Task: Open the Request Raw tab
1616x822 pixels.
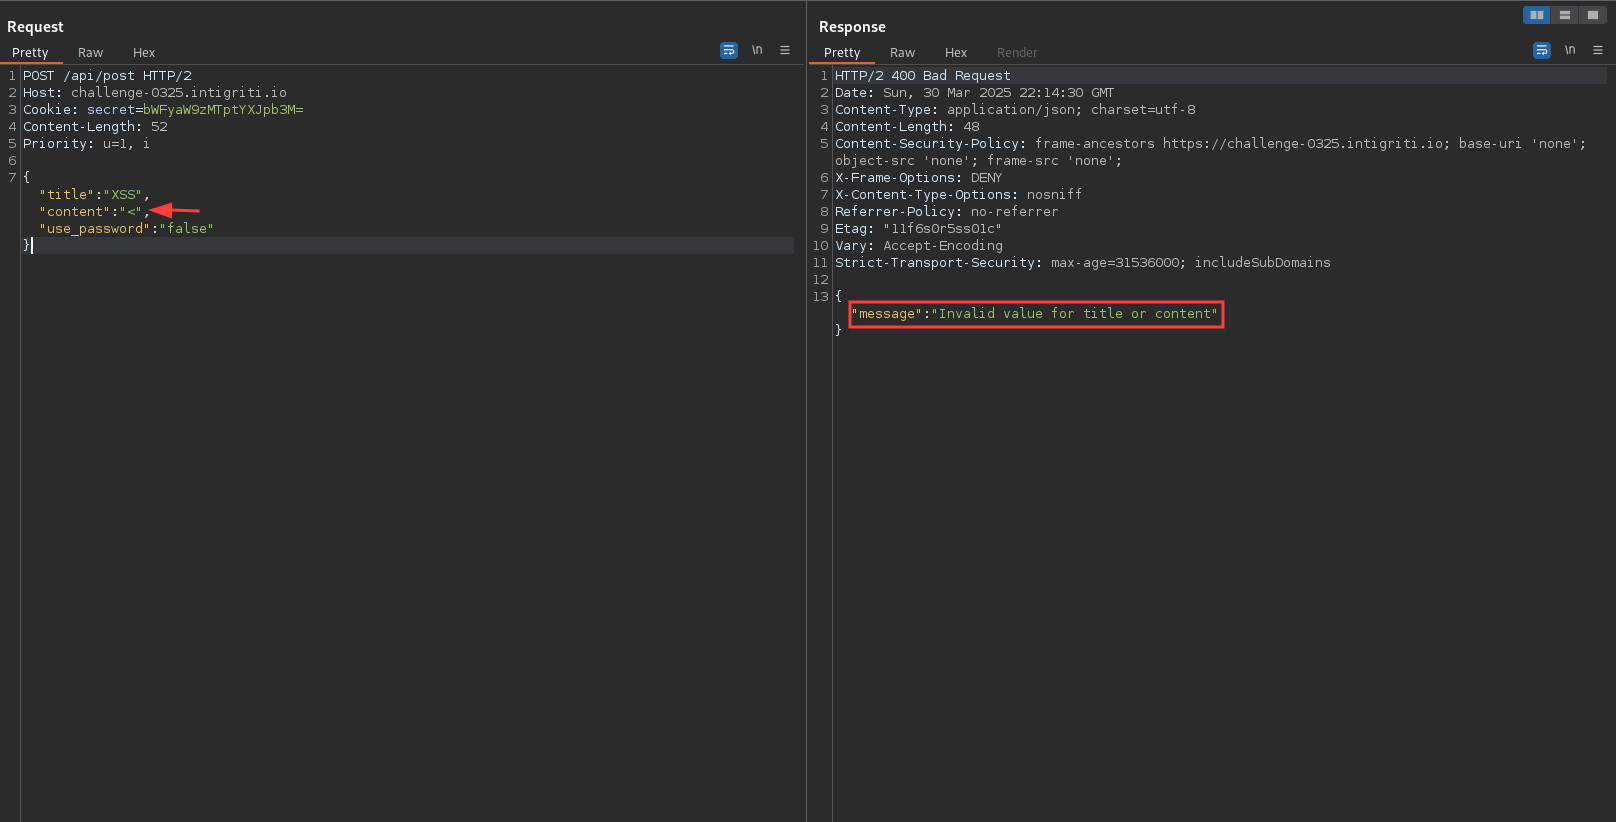Action: pos(90,53)
